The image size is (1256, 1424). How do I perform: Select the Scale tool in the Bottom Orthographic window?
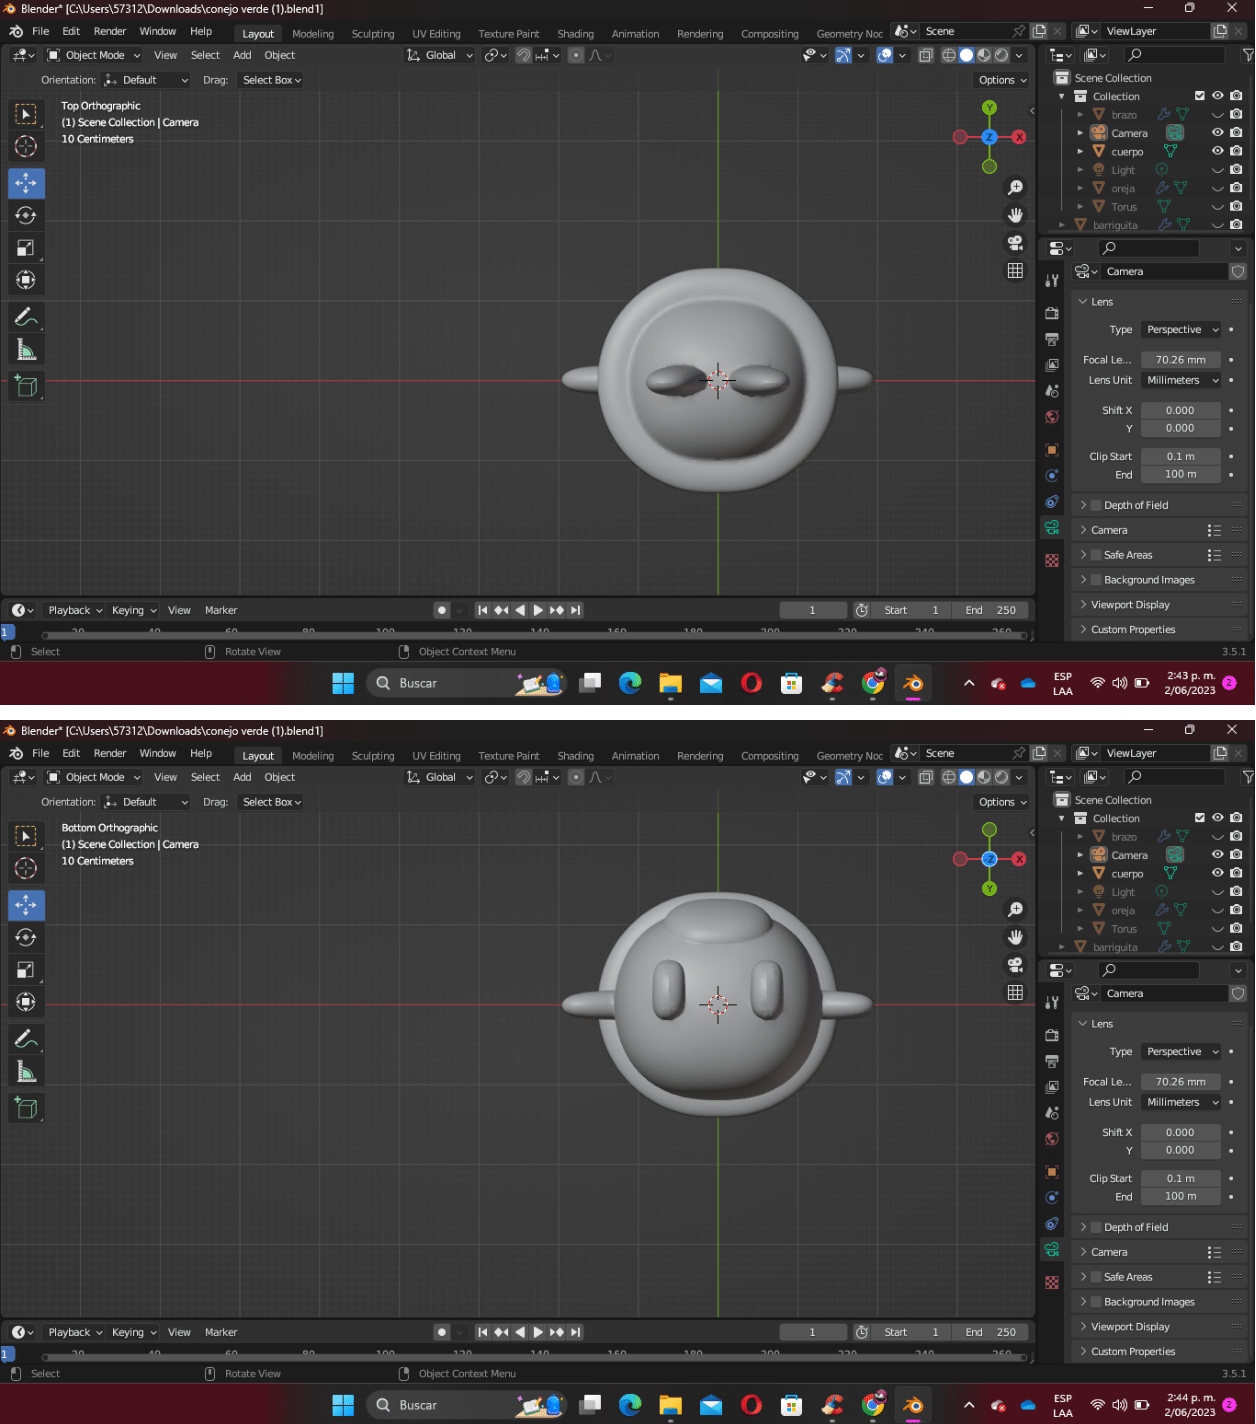coord(26,970)
